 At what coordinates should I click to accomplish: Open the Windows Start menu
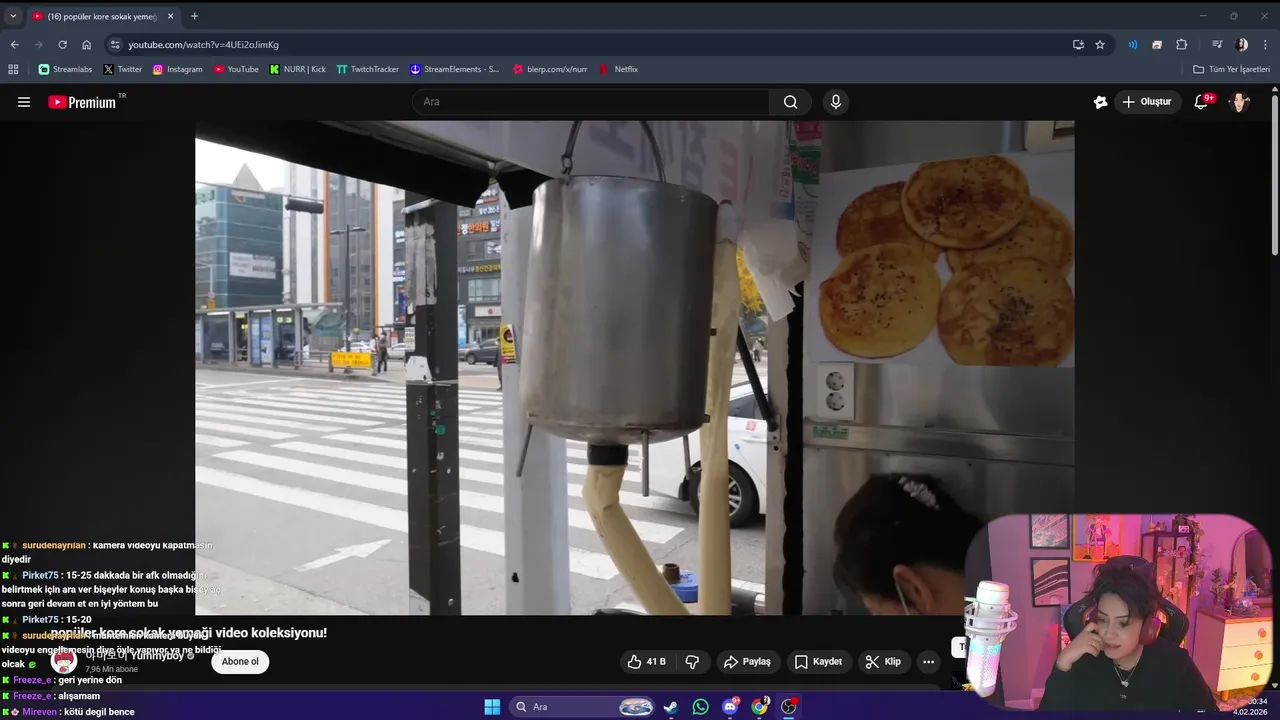coord(492,707)
